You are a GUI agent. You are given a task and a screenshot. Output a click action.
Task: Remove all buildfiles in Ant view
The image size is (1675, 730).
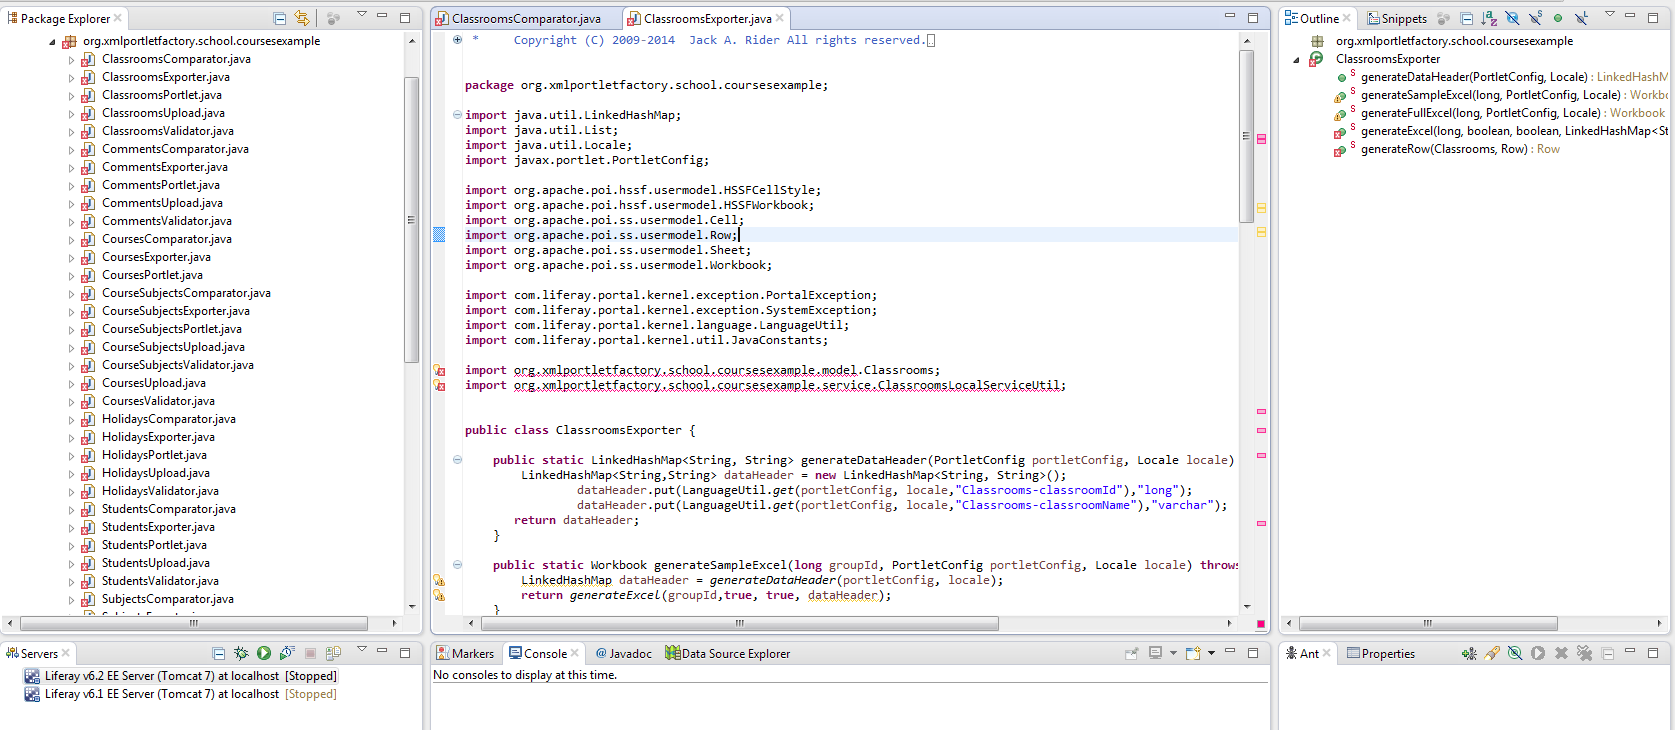coord(1584,653)
